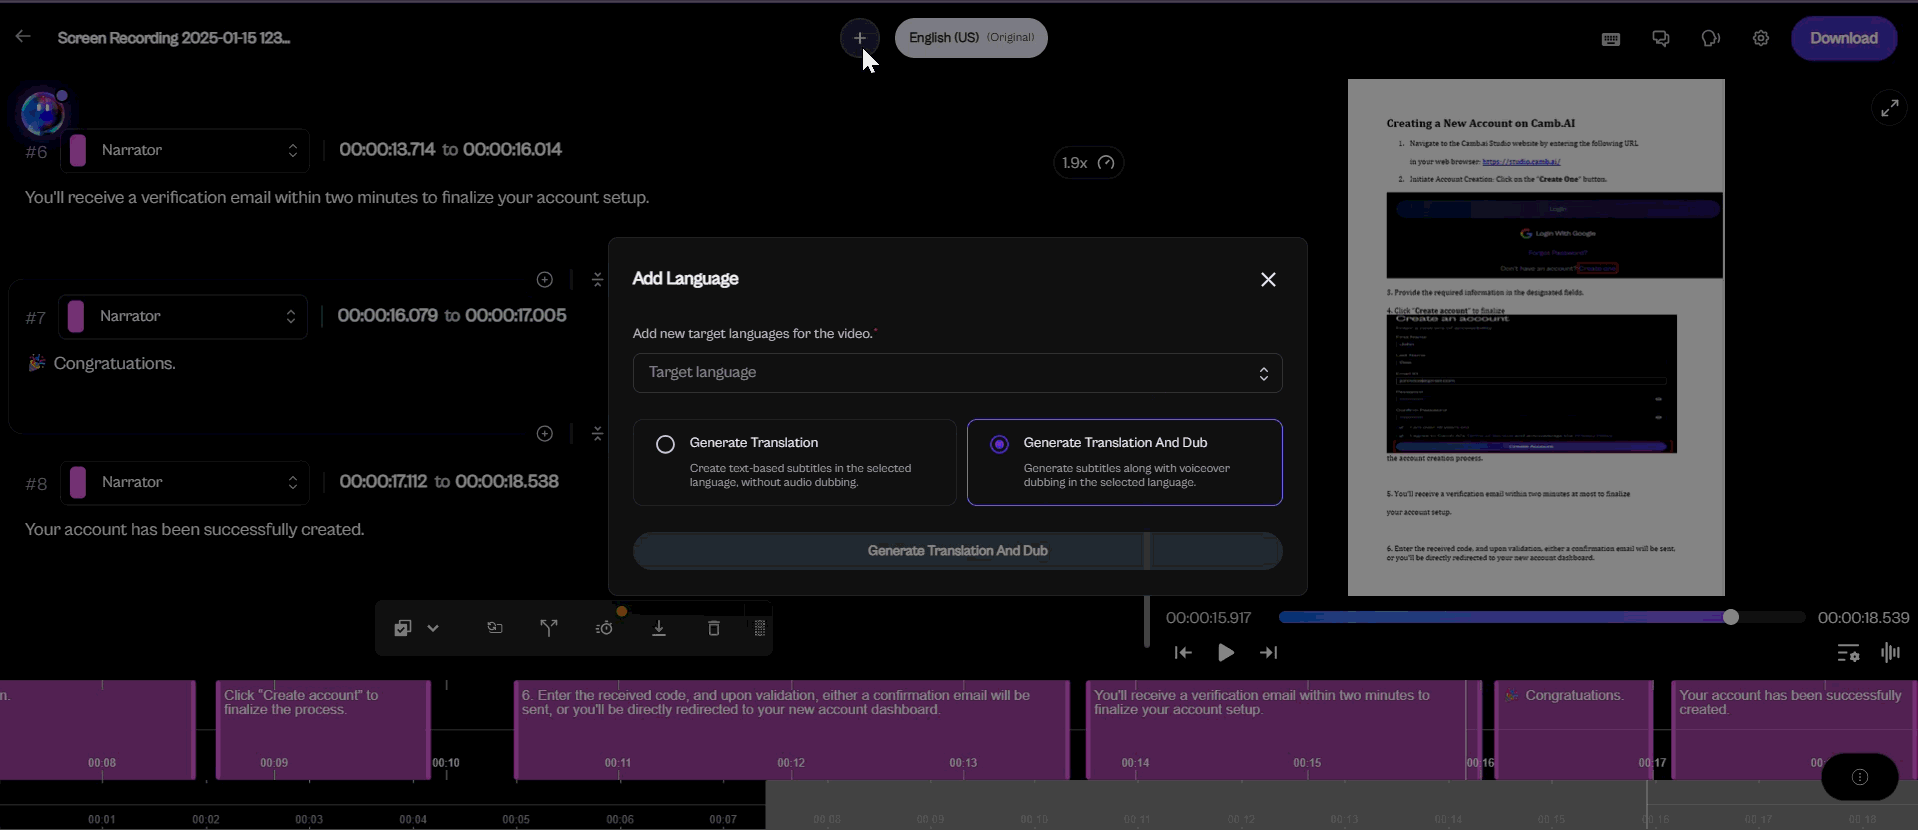Play the video with the play button
Screen dimensions: 1918x830
[x=1225, y=653]
